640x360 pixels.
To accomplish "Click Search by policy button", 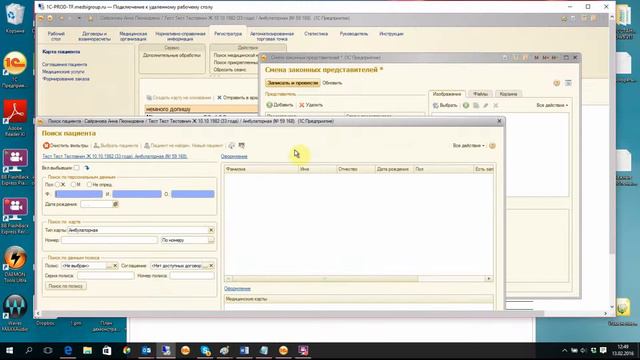I will [x=66, y=286].
